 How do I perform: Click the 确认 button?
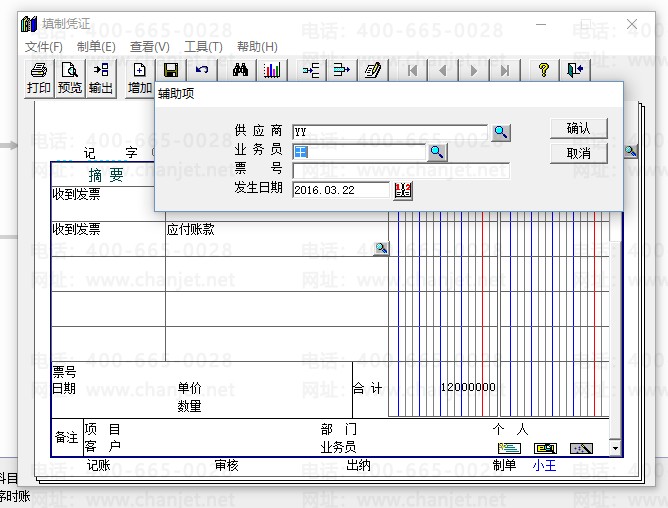point(579,128)
